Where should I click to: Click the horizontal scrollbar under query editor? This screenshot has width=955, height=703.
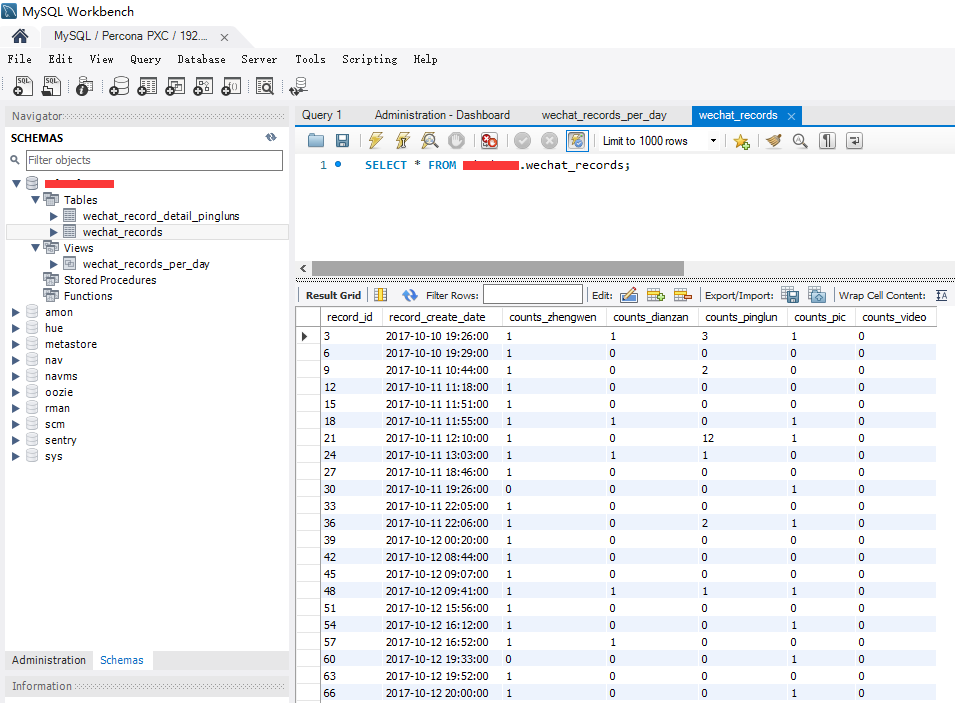coord(498,268)
